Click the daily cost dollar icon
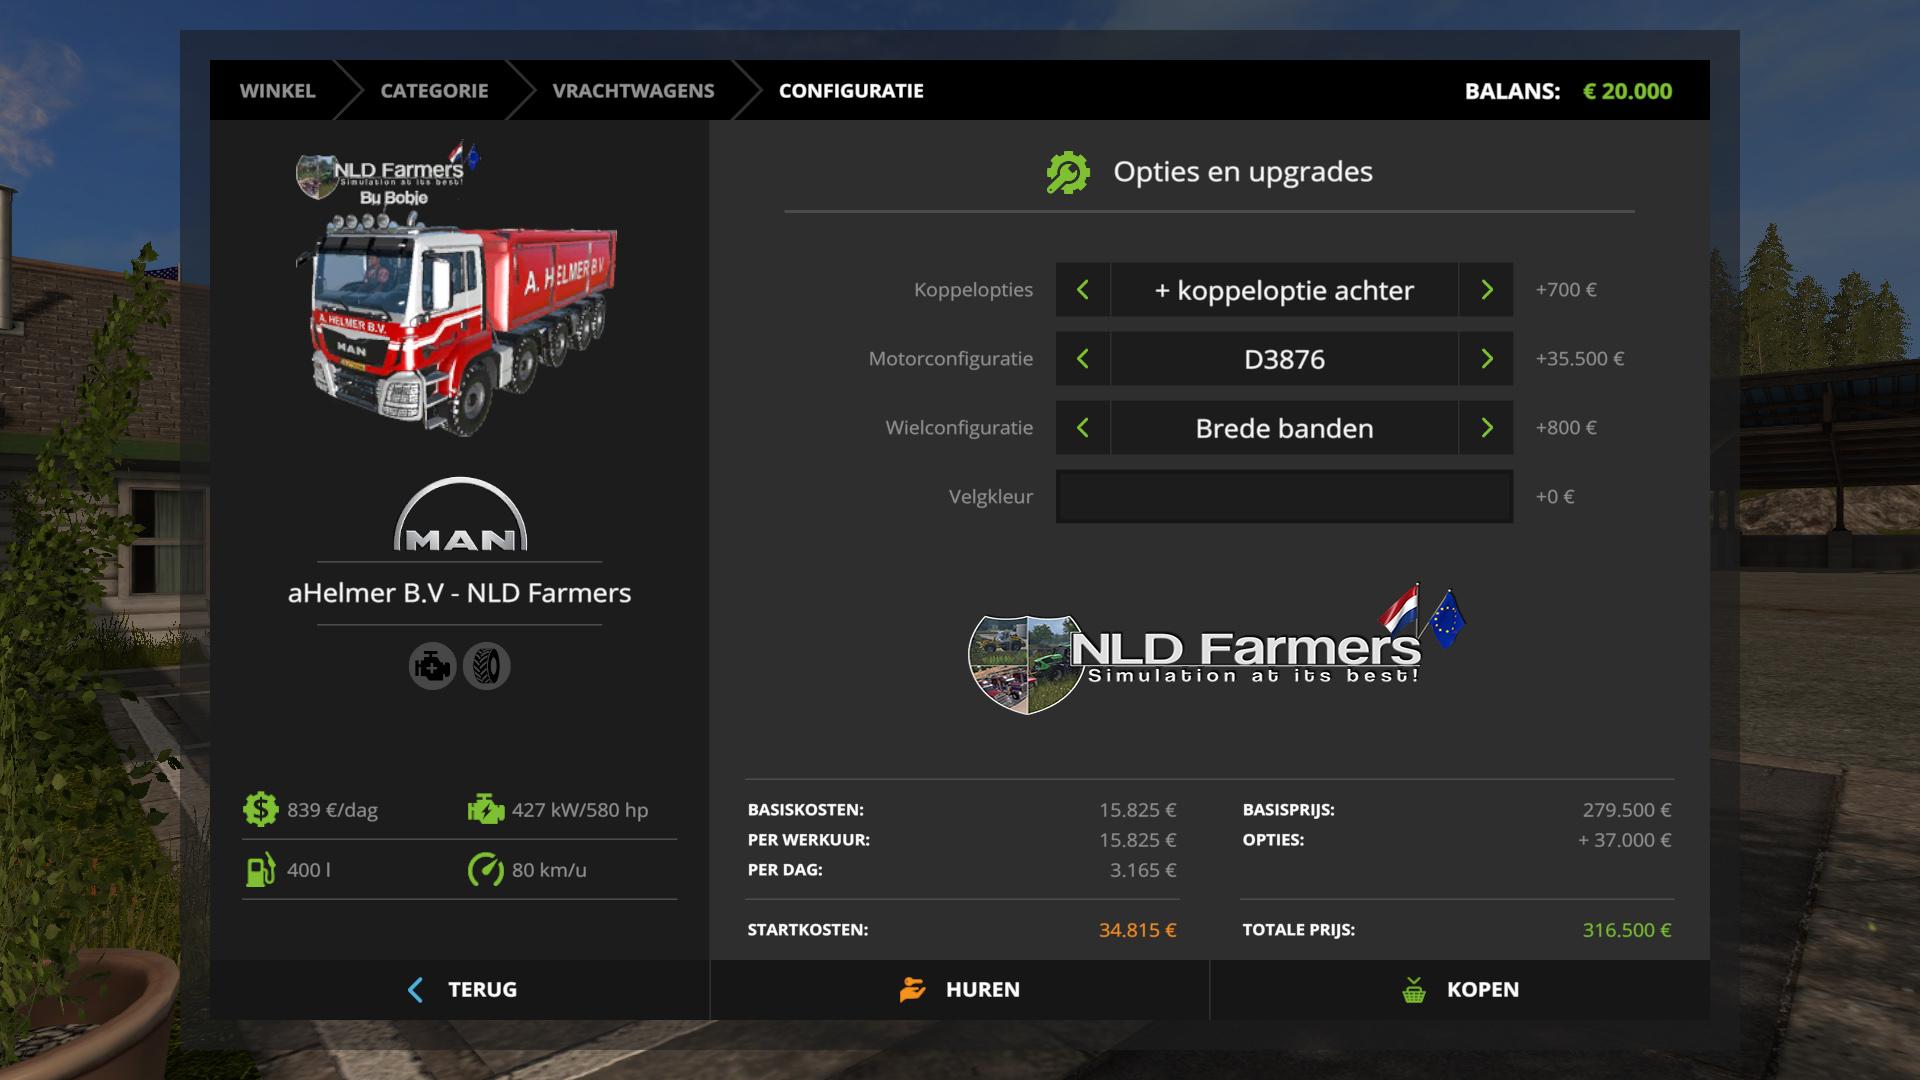The image size is (1920, 1080). coord(260,809)
